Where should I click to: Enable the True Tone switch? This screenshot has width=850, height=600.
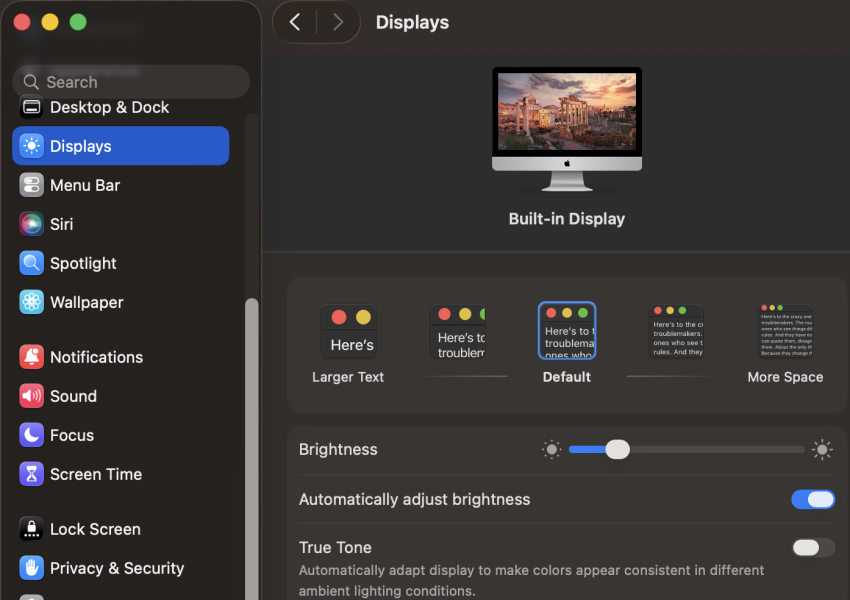point(812,547)
